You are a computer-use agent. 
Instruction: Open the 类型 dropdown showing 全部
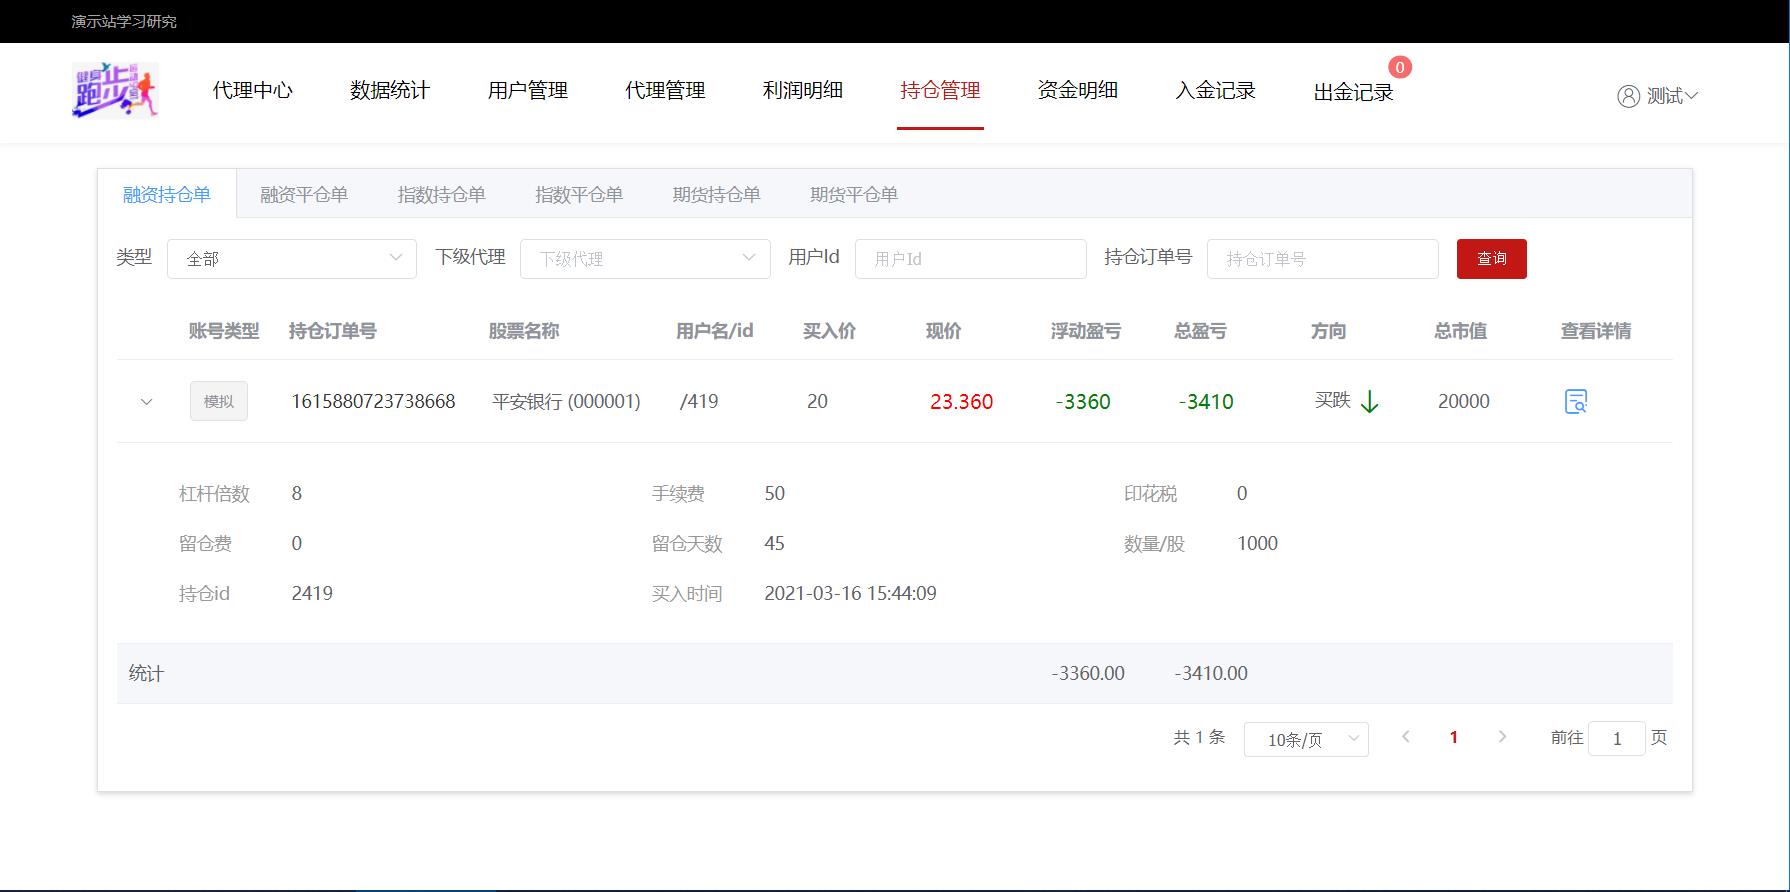pyautogui.click(x=292, y=259)
